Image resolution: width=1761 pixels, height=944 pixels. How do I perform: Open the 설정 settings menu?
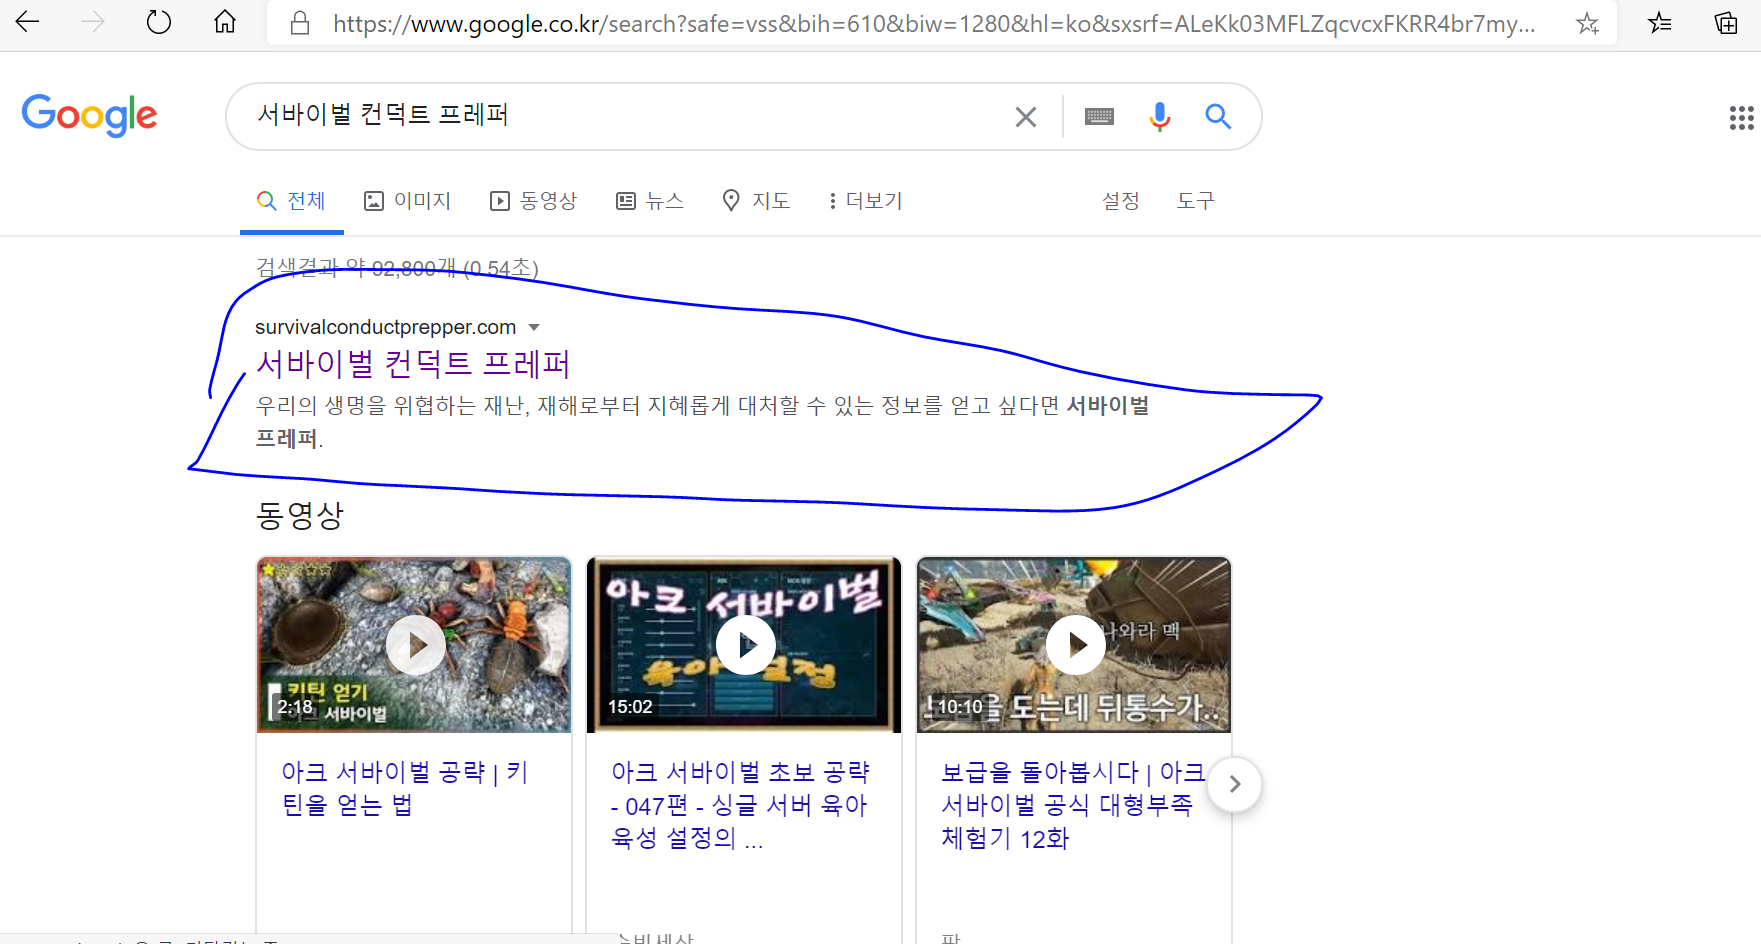pos(1121,201)
